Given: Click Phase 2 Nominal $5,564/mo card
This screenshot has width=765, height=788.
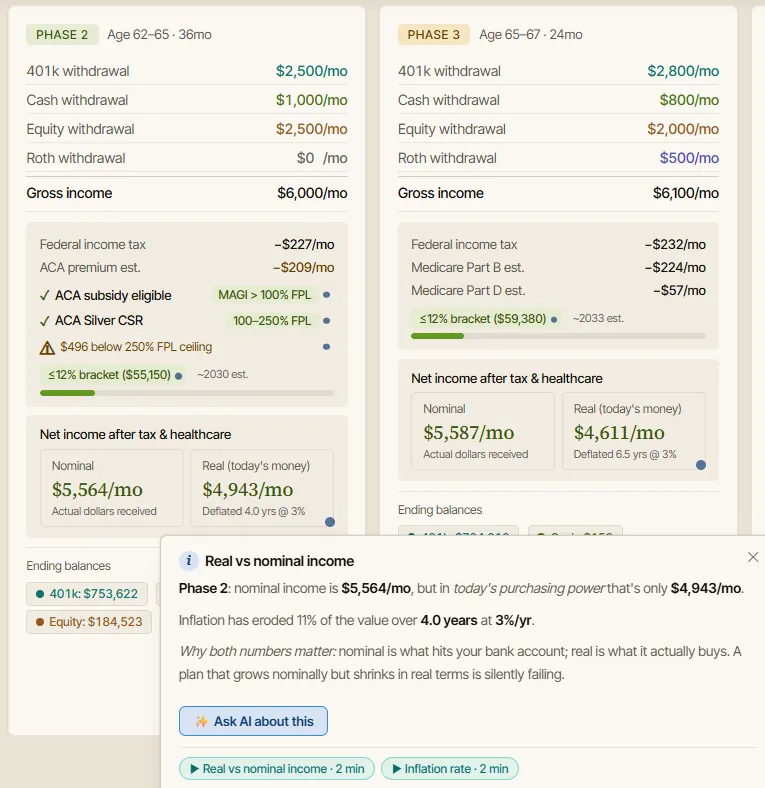Looking at the screenshot, I should pos(112,488).
